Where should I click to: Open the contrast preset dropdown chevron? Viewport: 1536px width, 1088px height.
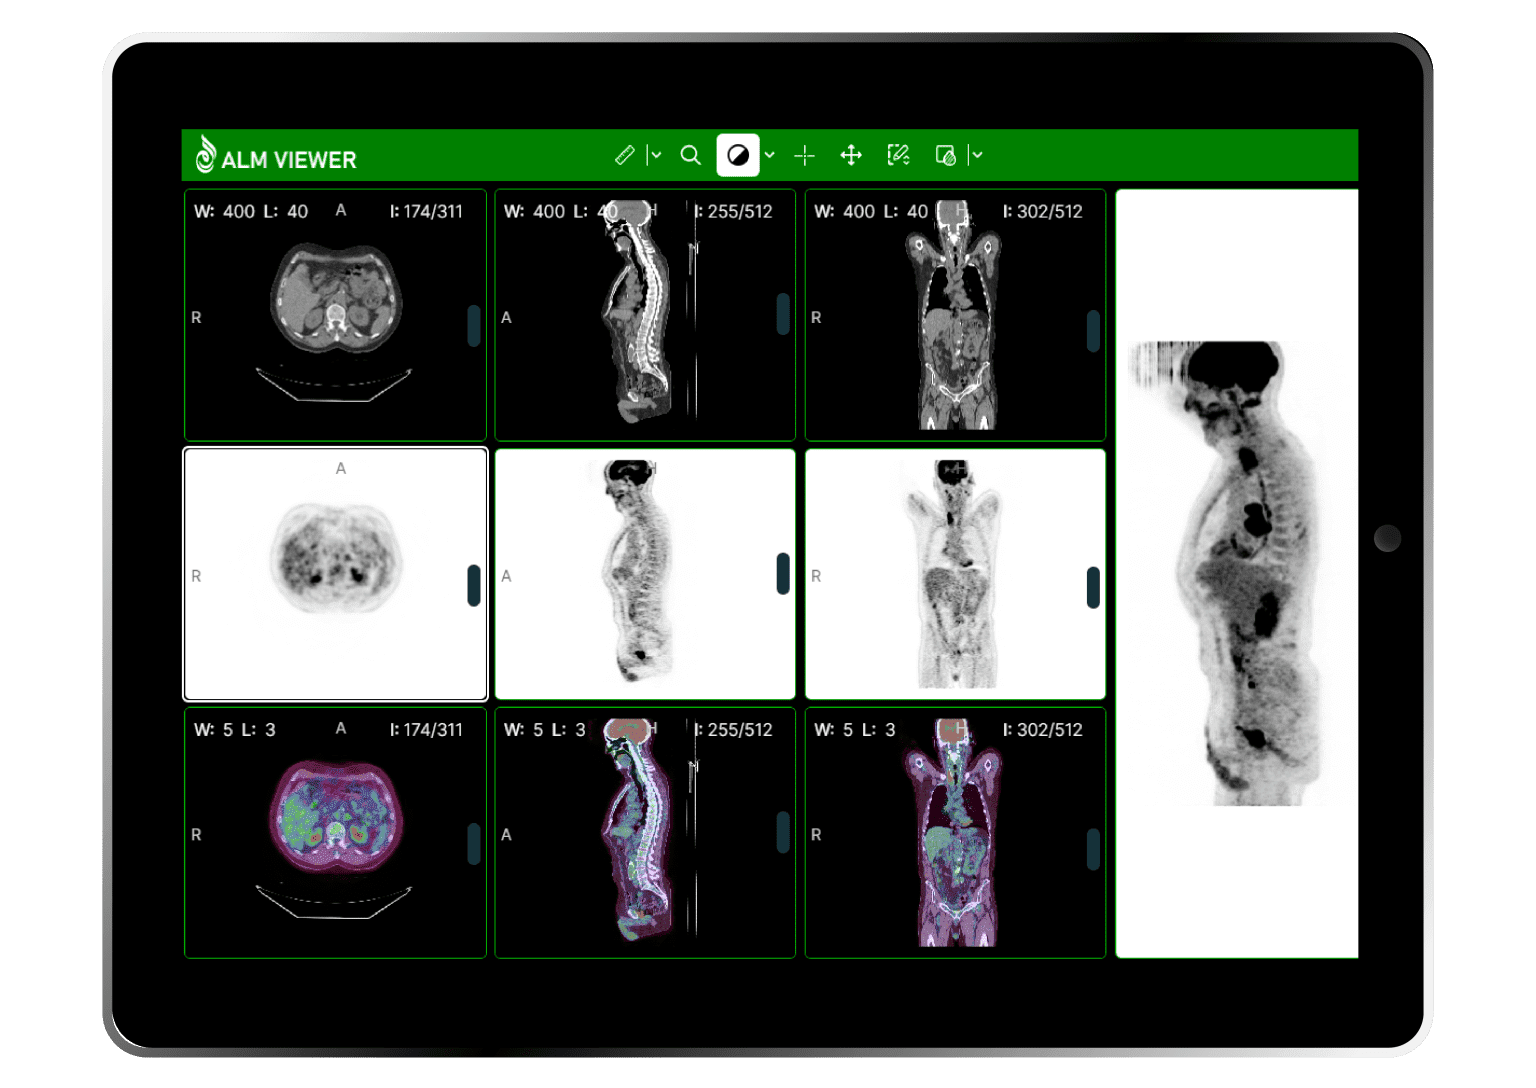tap(769, 155)
